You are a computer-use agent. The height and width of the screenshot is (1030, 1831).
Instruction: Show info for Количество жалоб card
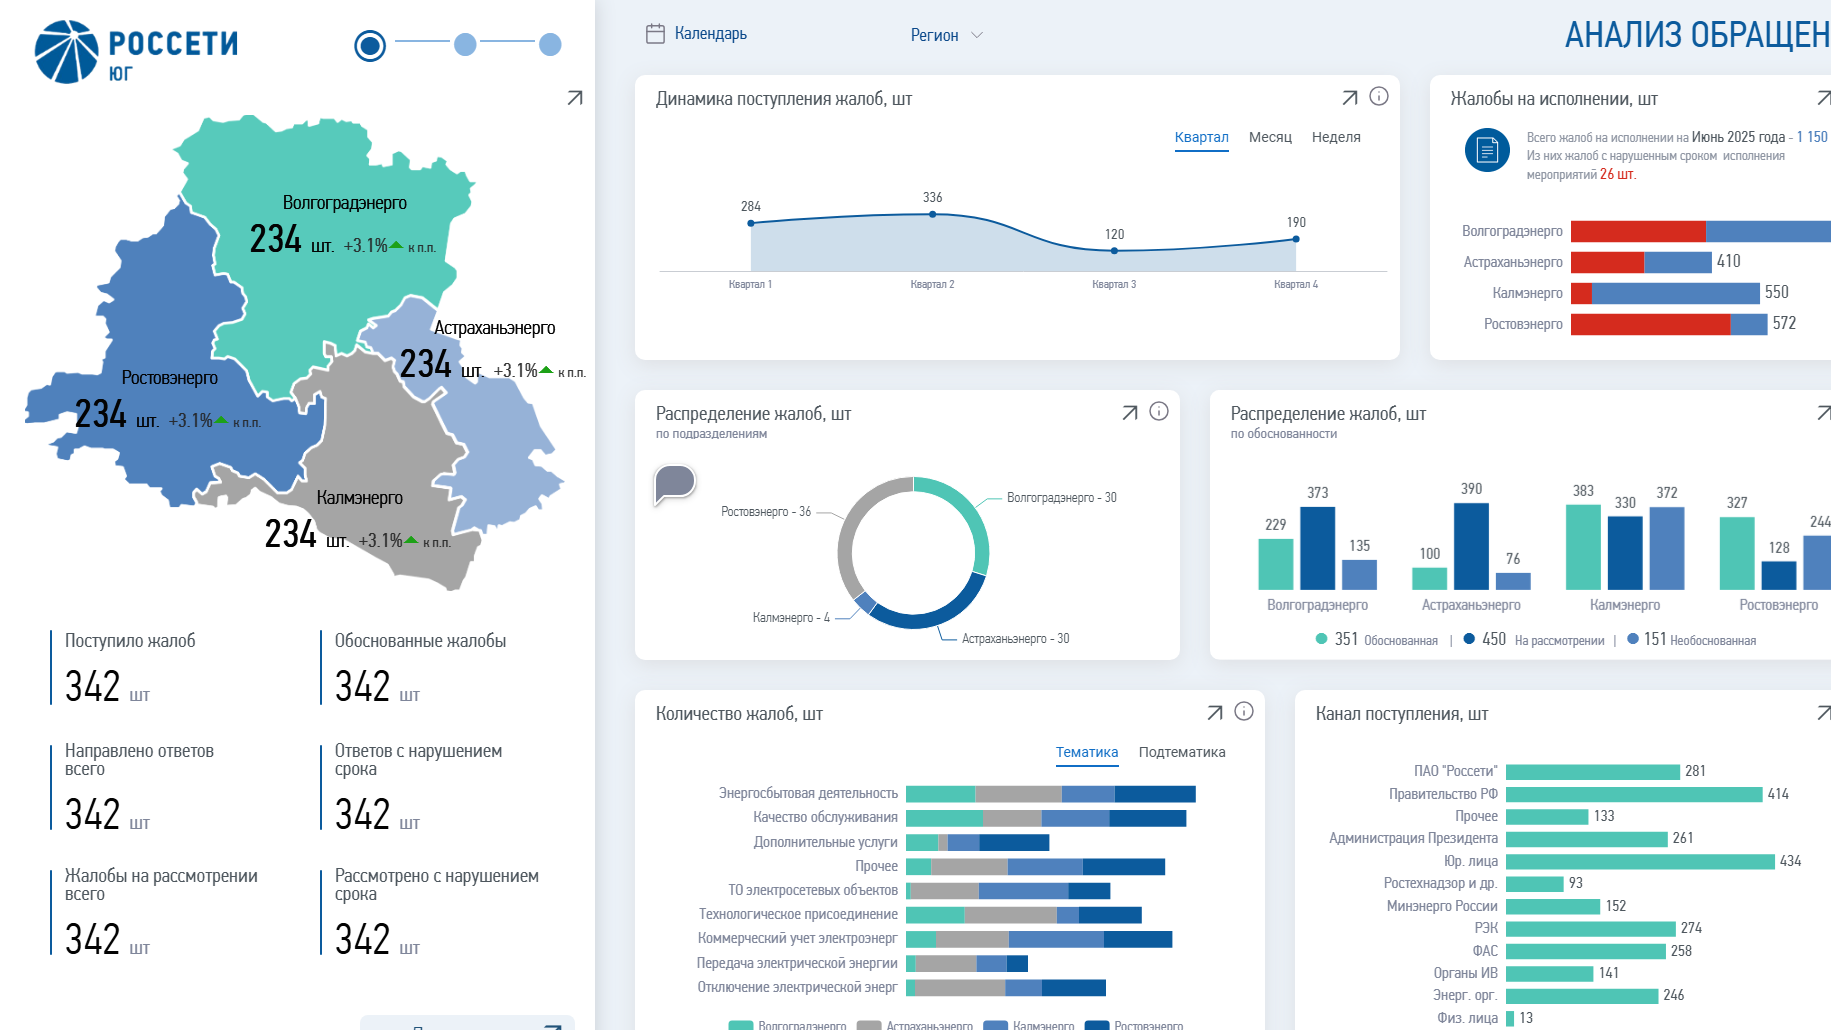tap(1244, 711)
